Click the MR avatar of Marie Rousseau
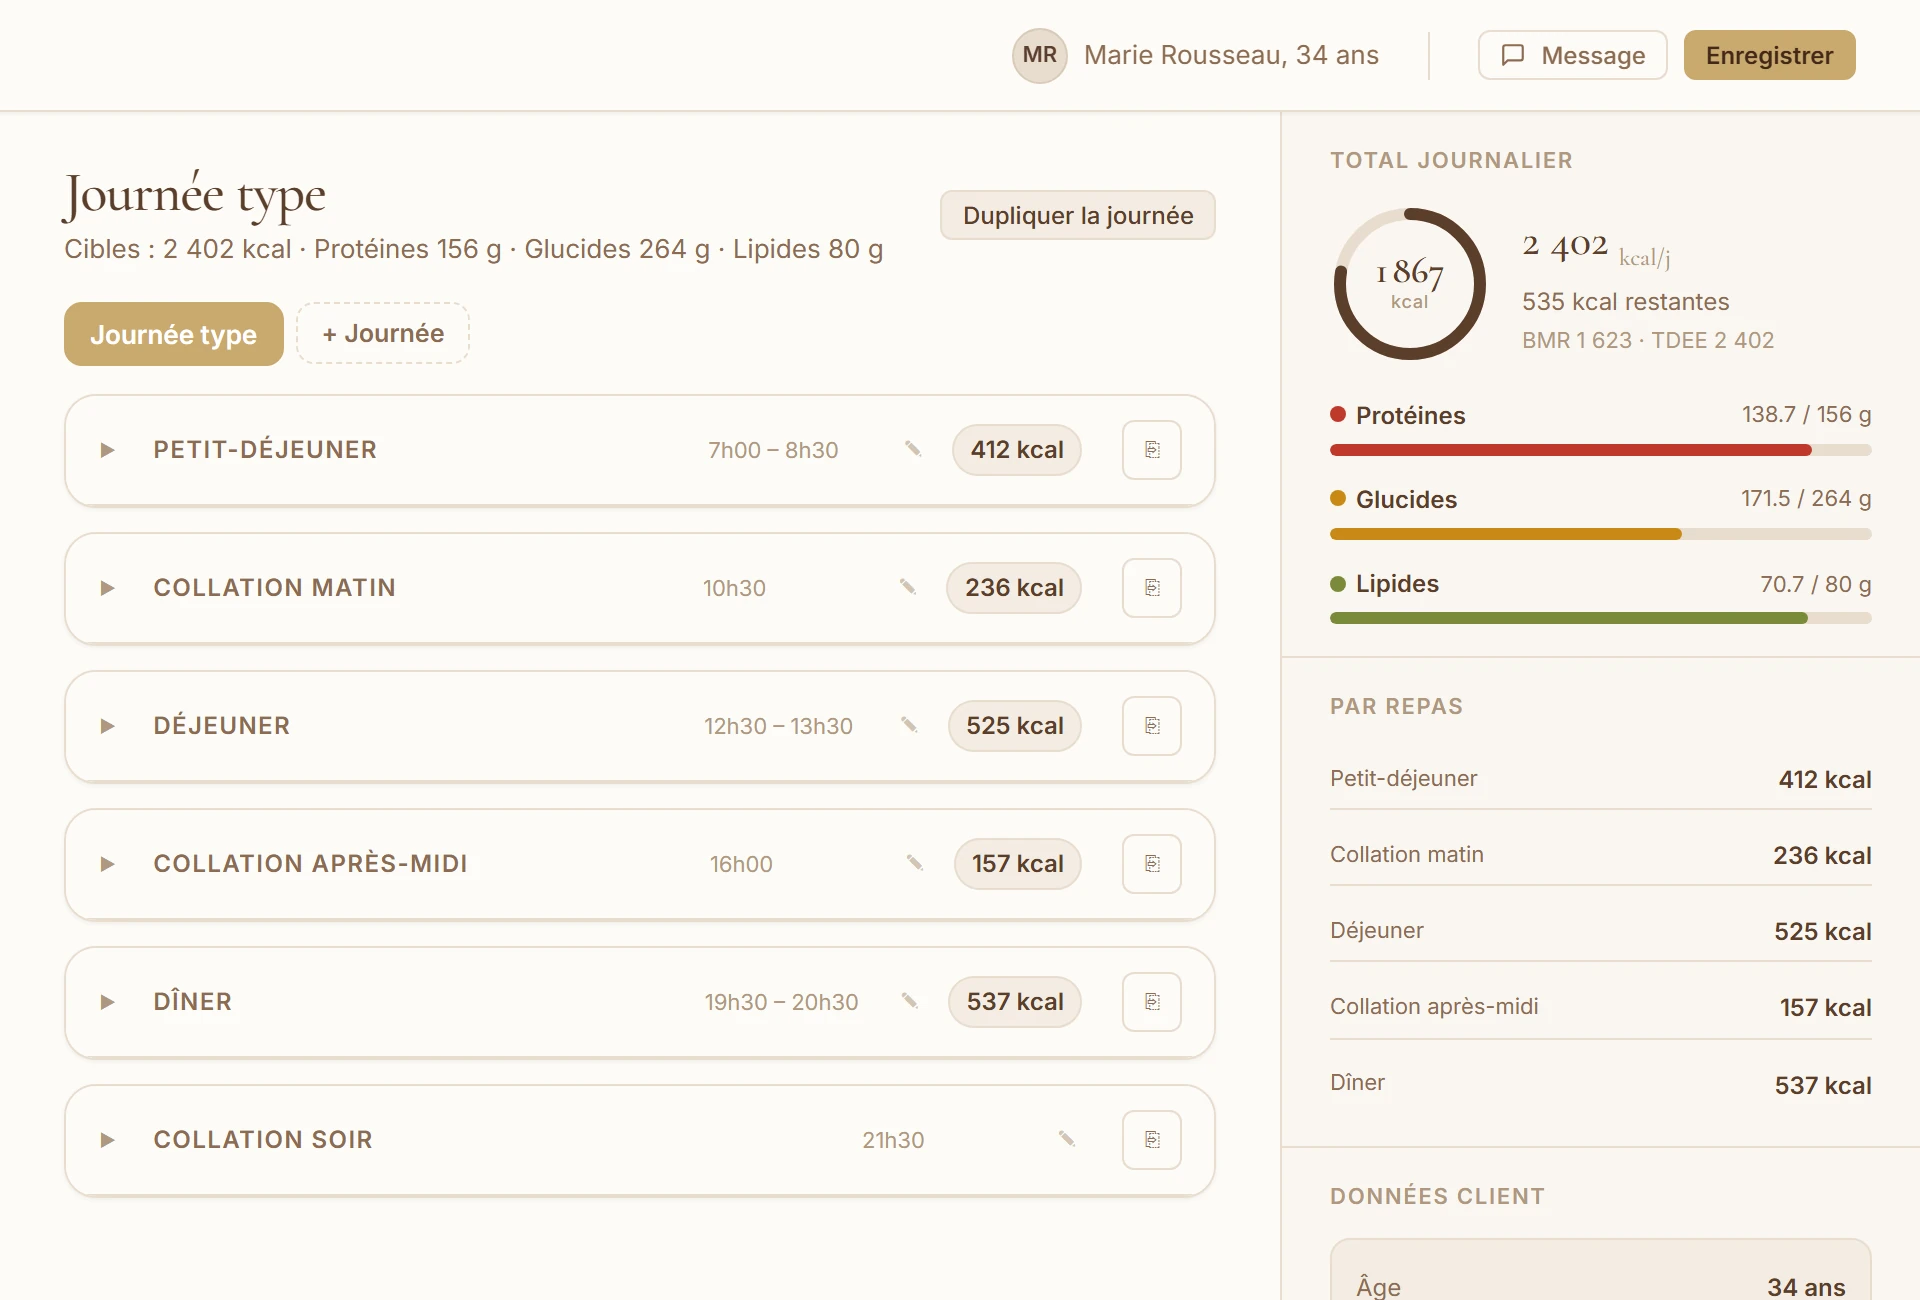1920x1300 pixels. [x=1040, y=55]
